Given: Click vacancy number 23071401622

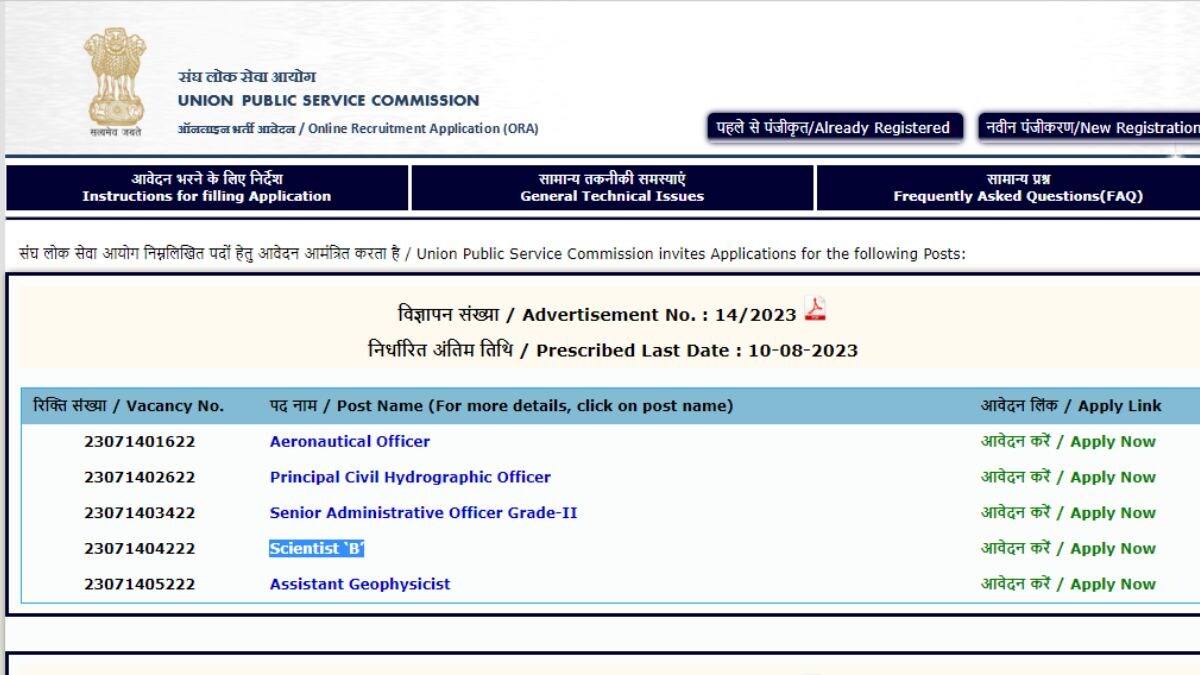Looking at the screenshot, I should coord(140,442).
